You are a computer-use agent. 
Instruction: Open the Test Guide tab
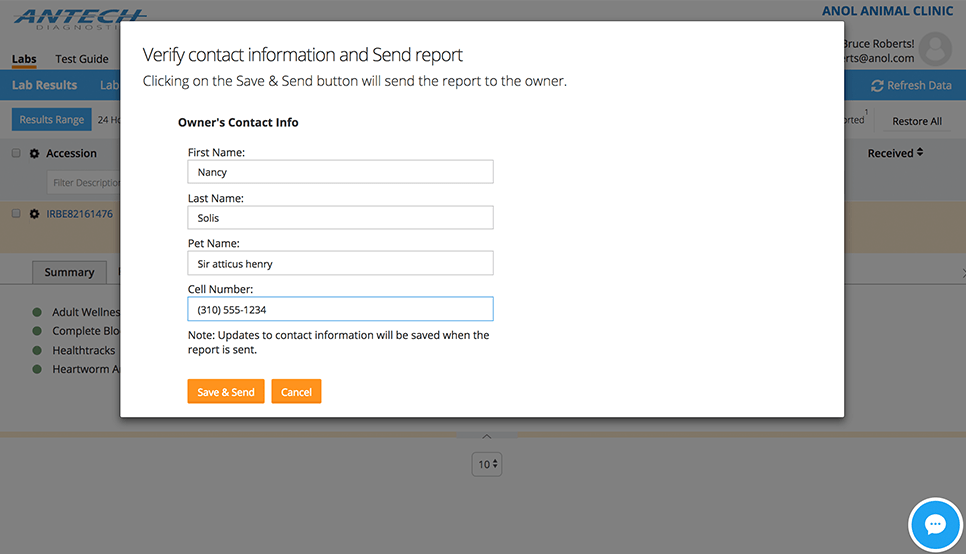[x=82, y=59]
